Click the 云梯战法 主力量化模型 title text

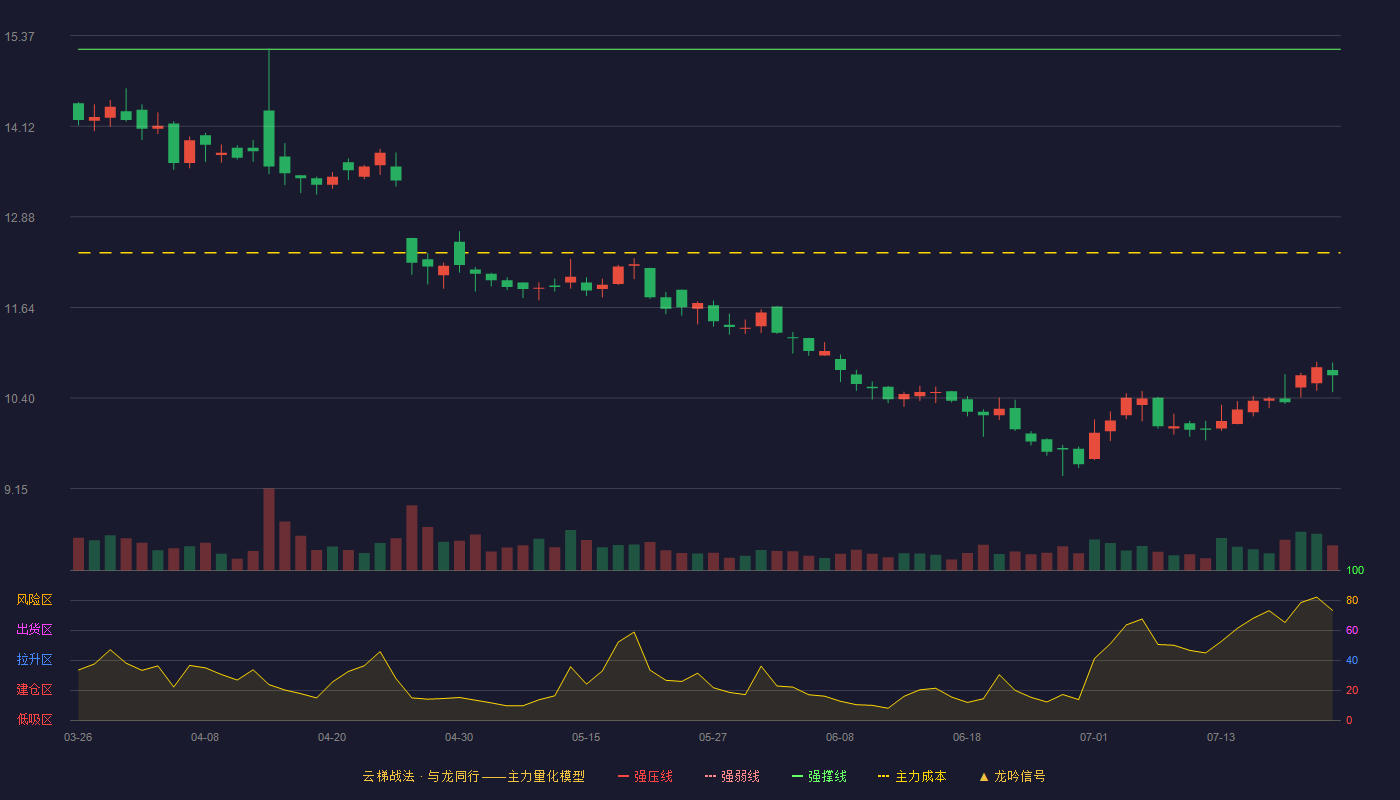(x=474, y=776)
